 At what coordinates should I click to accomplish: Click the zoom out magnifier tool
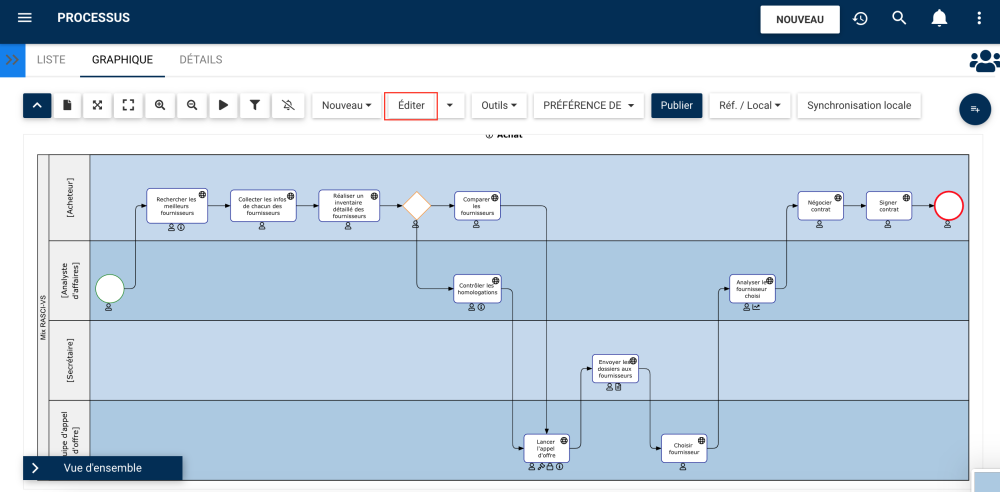192,105
